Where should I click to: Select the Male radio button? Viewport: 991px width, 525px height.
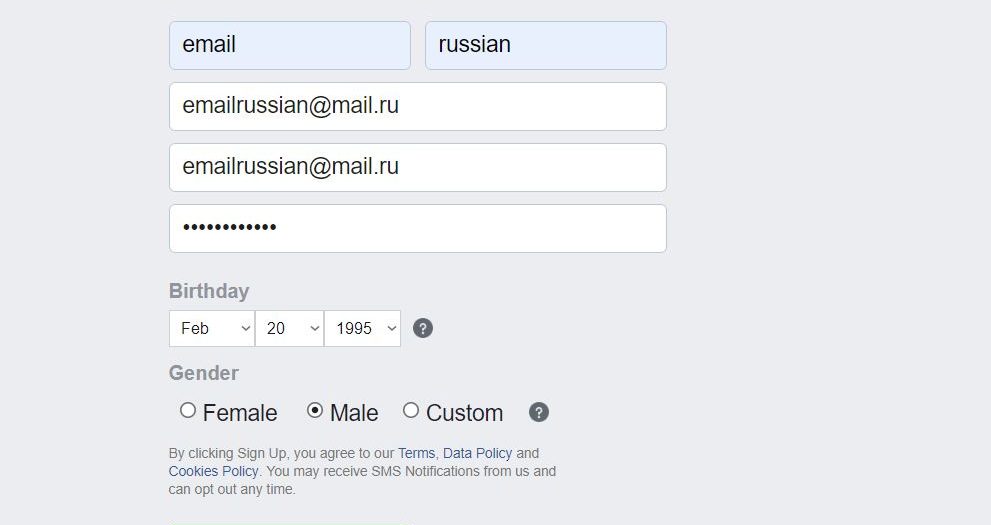[315, 411]
